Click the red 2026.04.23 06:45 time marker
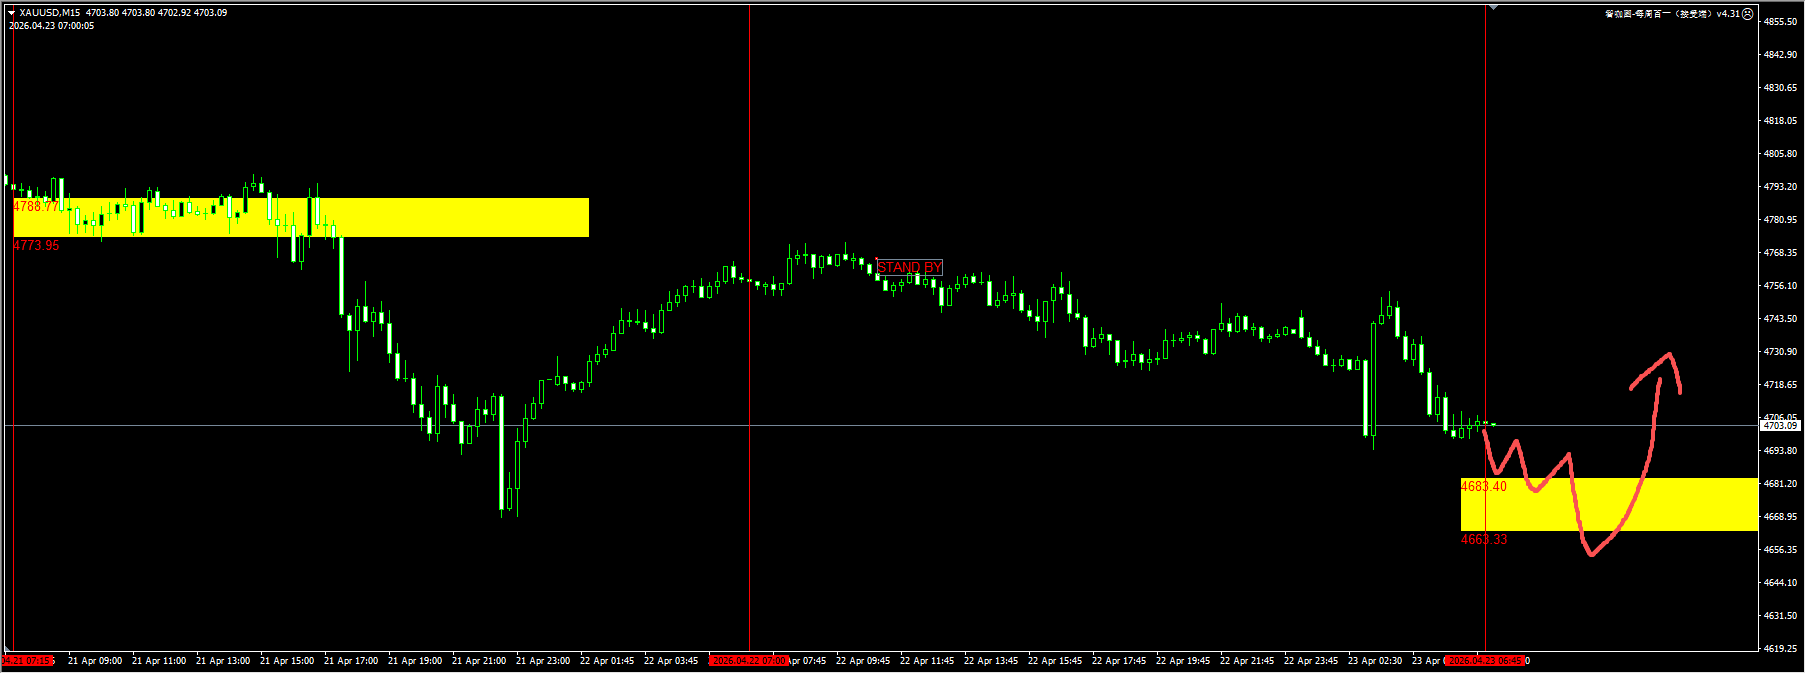 (x=1486, y=661)
